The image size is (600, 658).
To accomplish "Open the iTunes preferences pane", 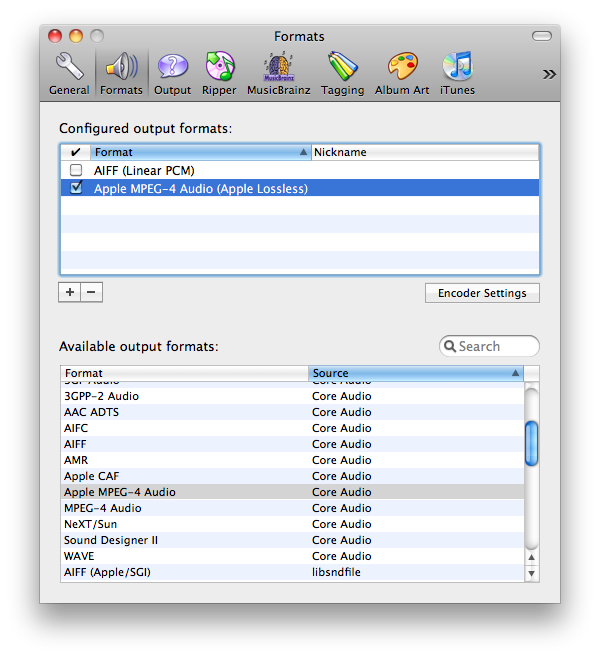I will tap(457, 73).
